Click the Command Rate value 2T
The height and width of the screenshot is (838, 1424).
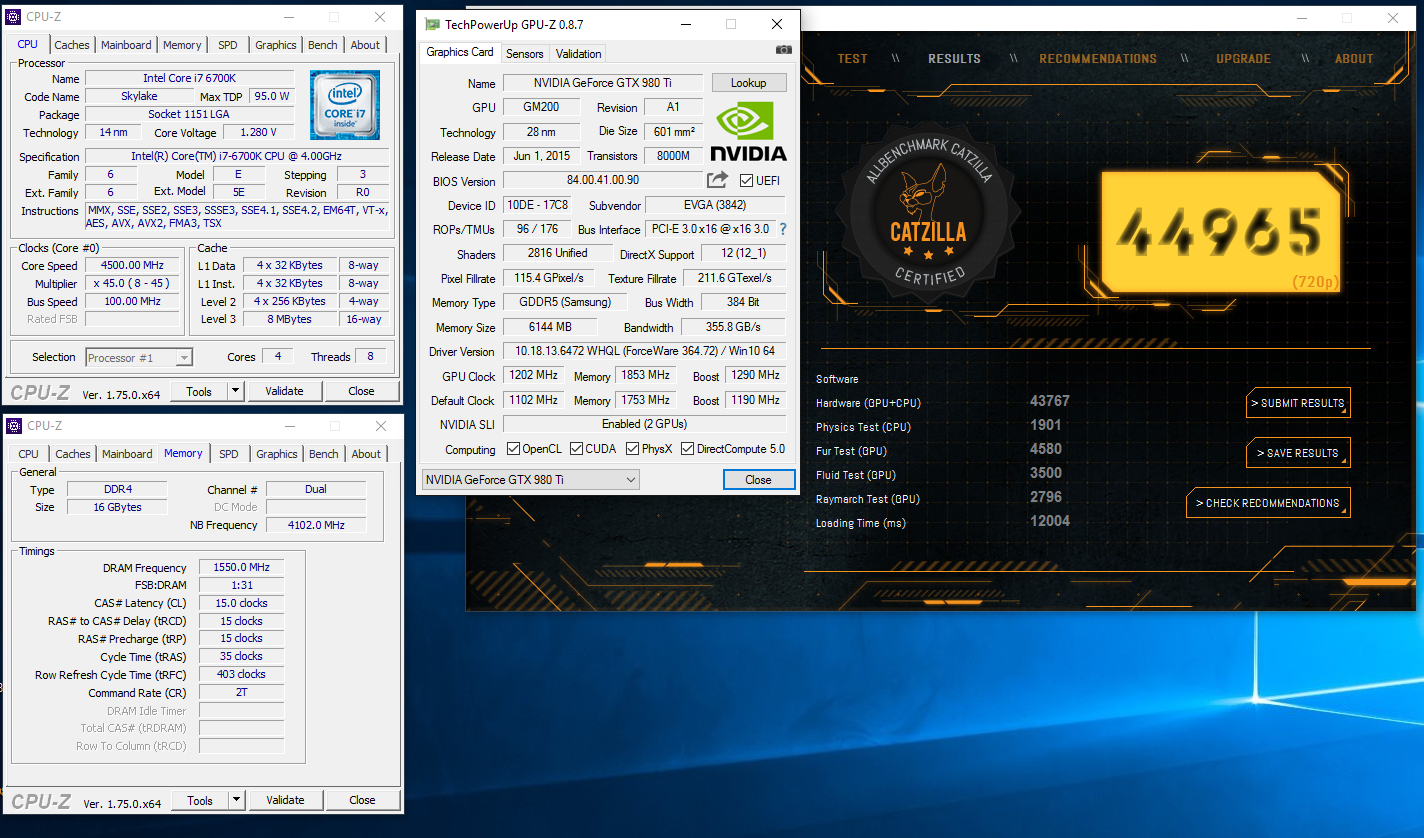[x=241, y=692]
